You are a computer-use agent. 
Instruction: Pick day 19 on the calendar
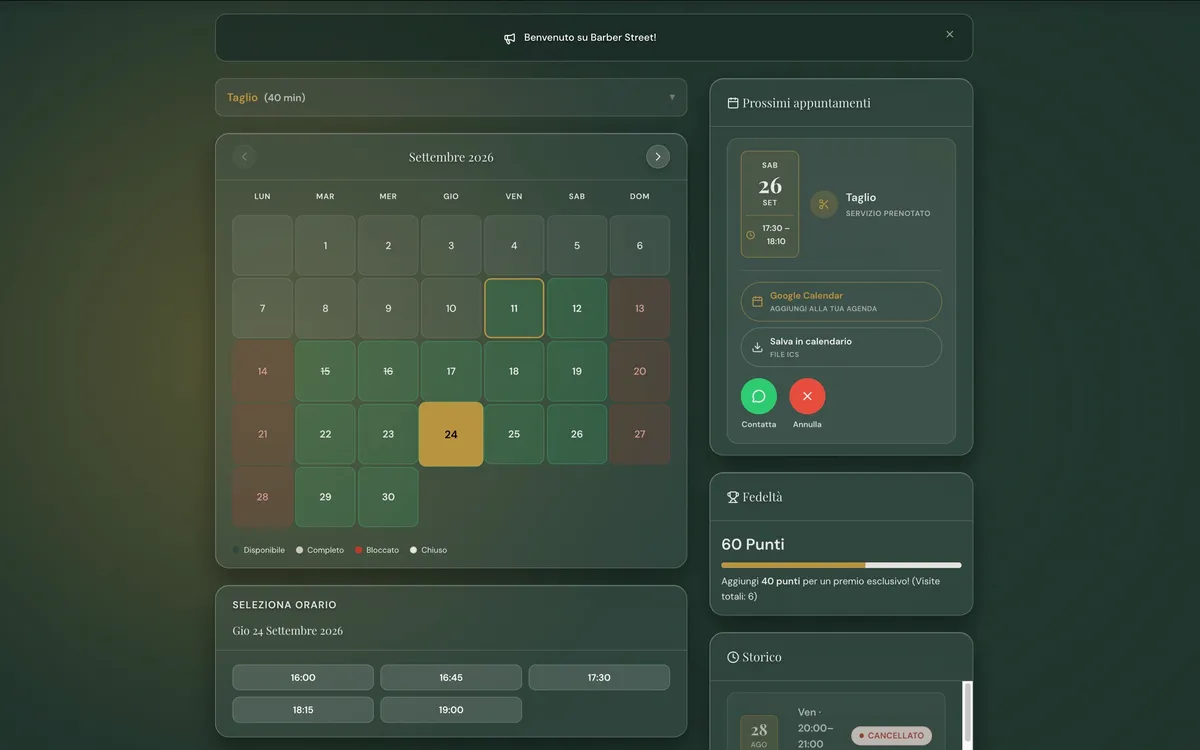pyautogui.click(x=577, y=371)
